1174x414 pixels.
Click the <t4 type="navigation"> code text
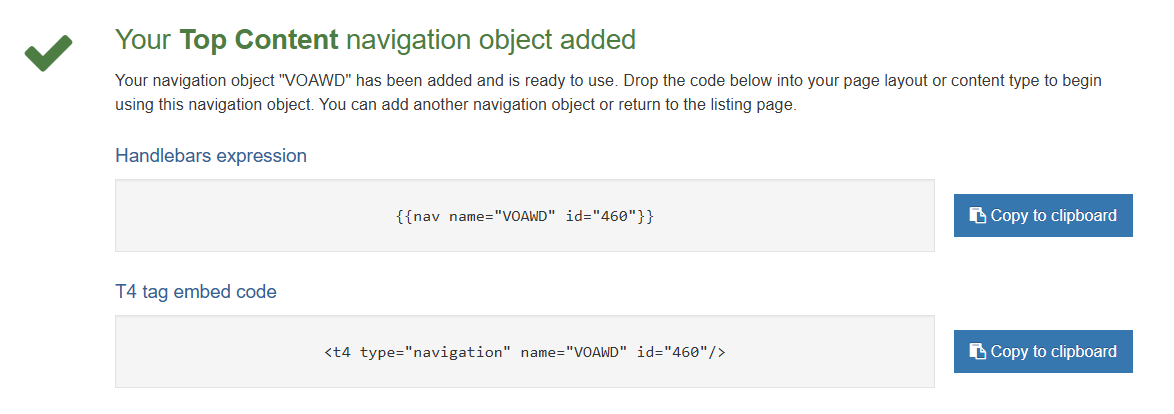tap(418, 352)
